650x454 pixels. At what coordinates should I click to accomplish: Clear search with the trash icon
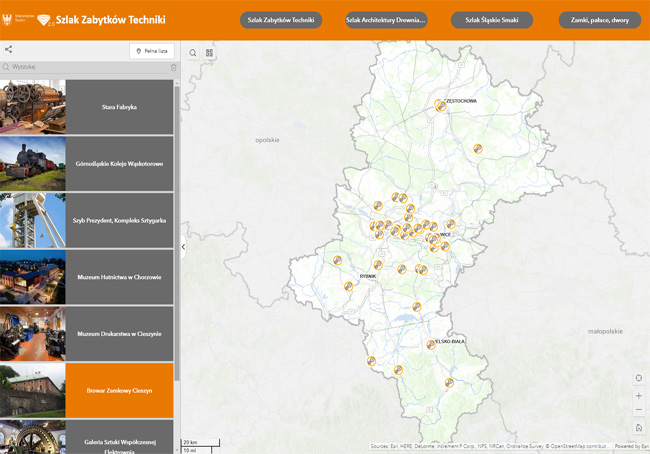pos(173,68)
